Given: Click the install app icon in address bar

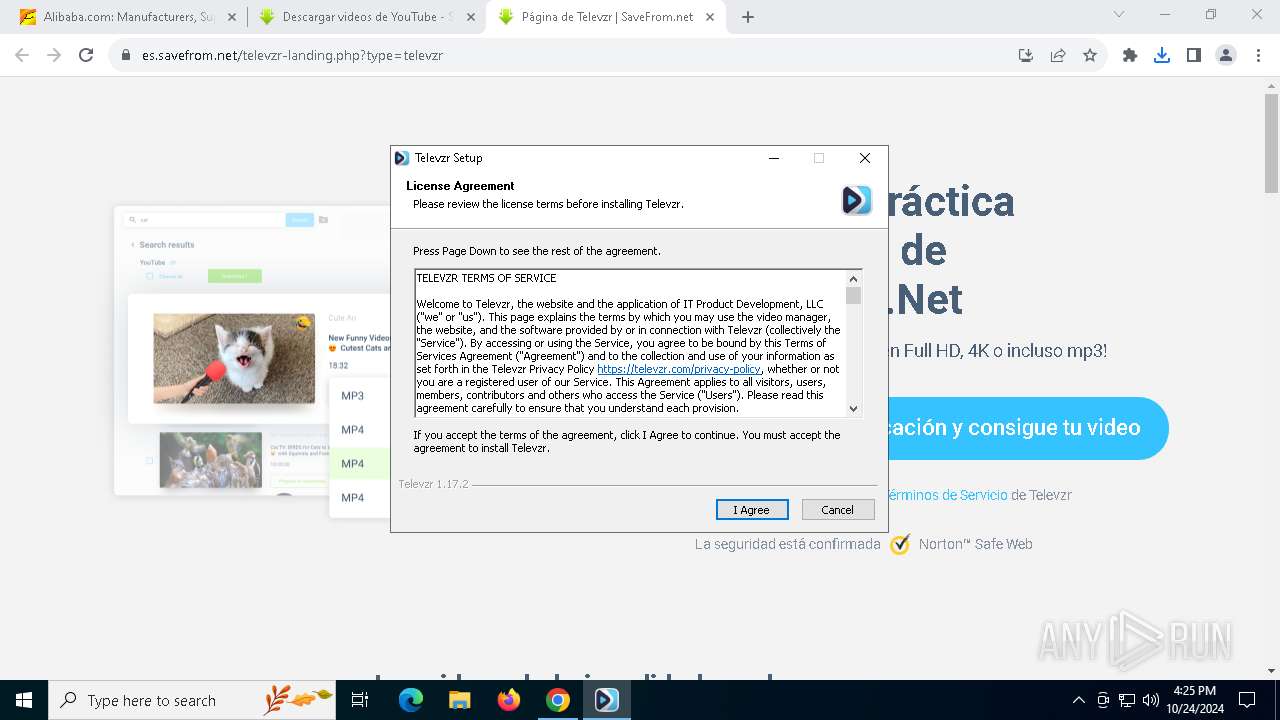Looking at the screenshot, I should tap(1026, 55).
